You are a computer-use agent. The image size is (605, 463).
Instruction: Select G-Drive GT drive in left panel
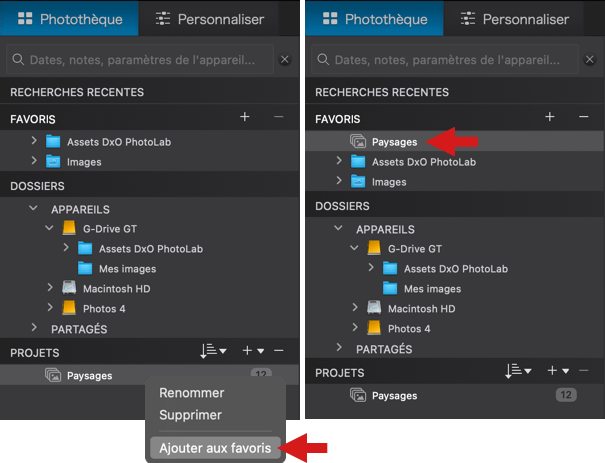pyautogui.click(x=110, y=229)
